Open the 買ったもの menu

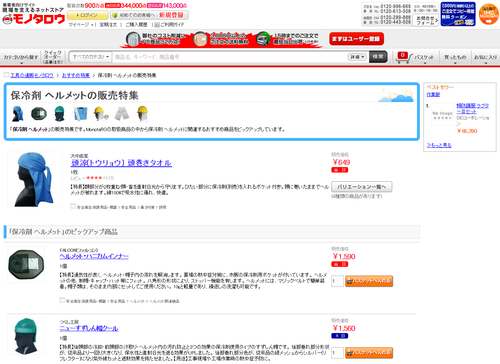455,58
